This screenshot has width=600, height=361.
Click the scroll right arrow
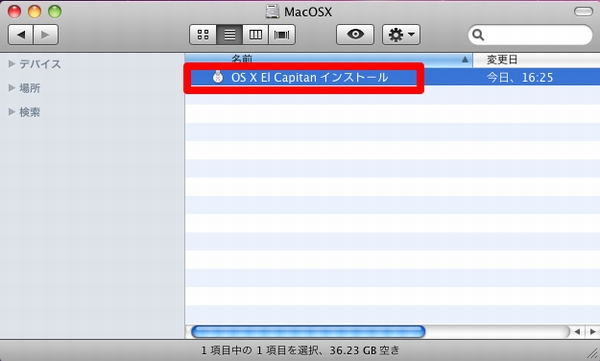point(592,332)
